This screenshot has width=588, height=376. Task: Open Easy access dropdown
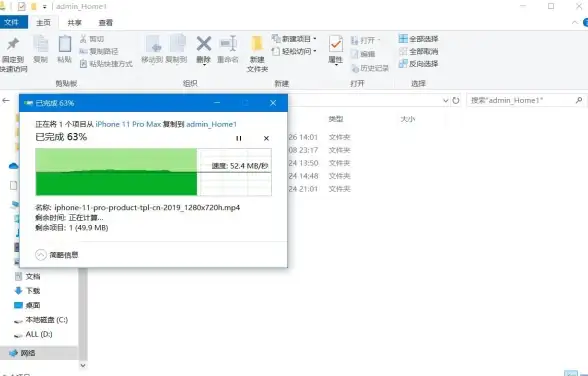(x=294, y=51)
